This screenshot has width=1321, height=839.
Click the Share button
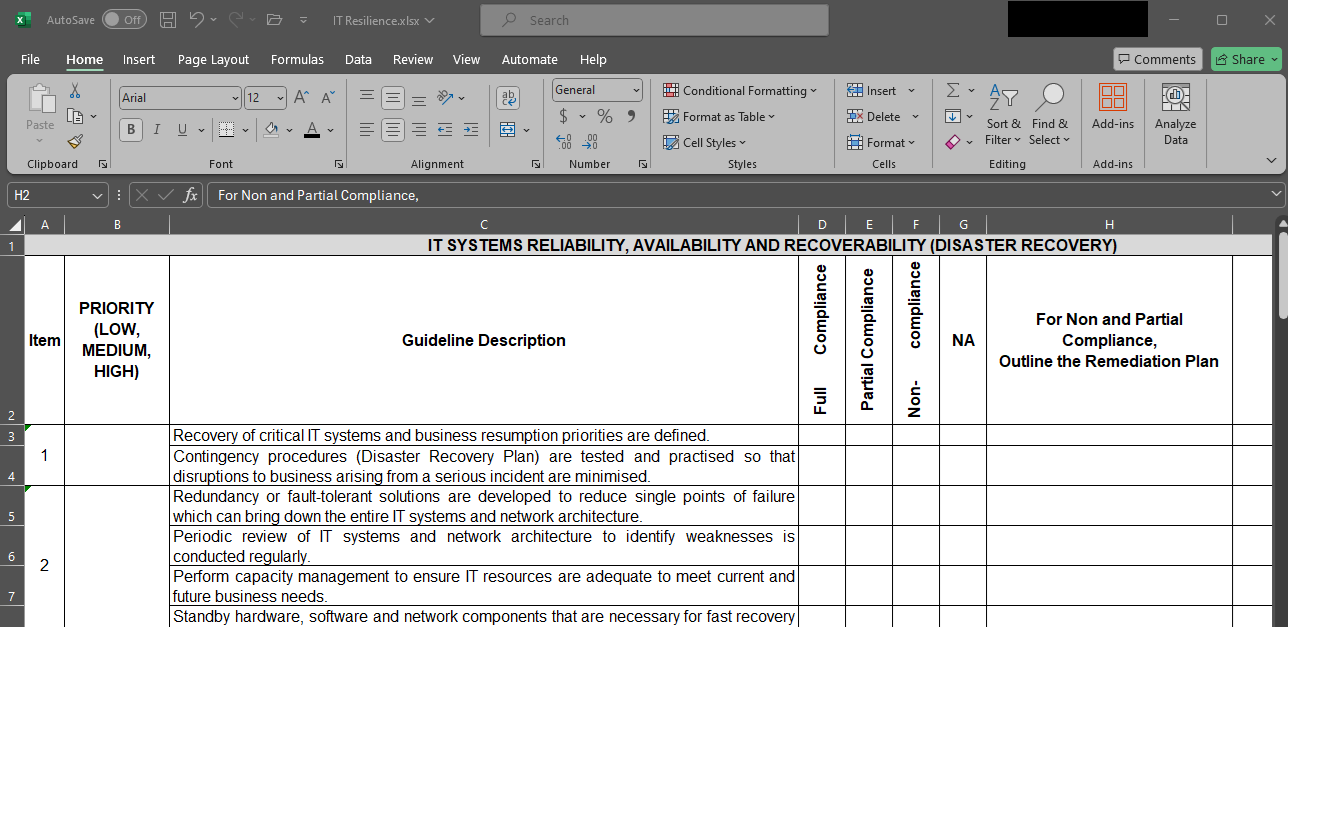pyautogui.click(x=1246, y=59)
